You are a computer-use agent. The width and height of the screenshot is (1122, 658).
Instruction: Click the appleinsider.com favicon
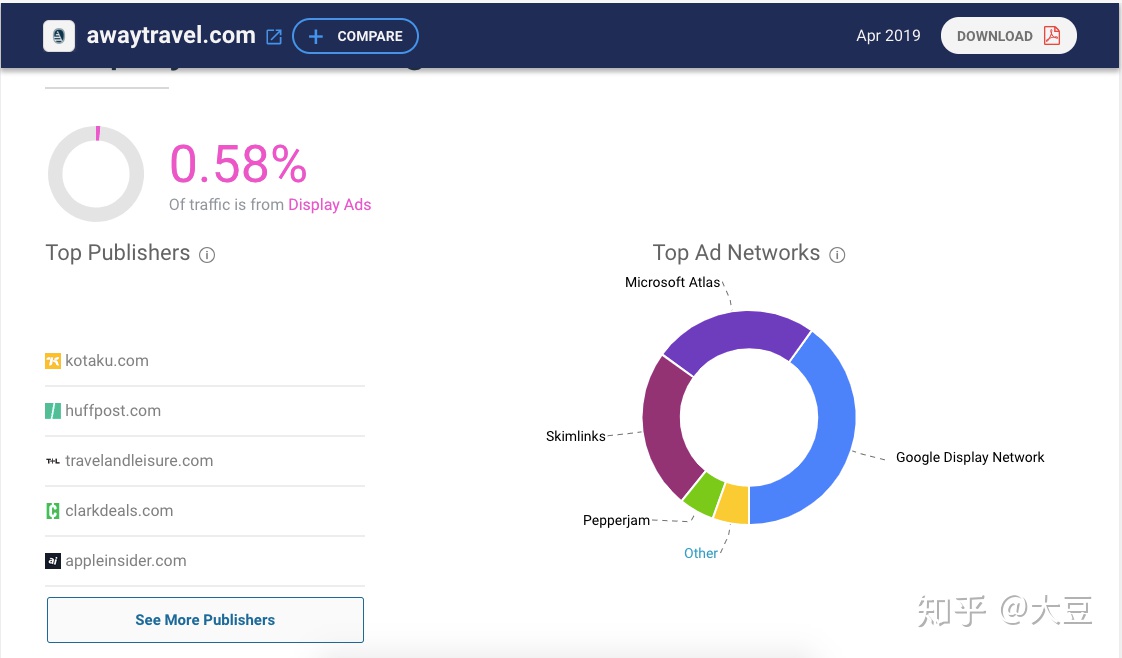pyautogui.click(x=53, y=561)
